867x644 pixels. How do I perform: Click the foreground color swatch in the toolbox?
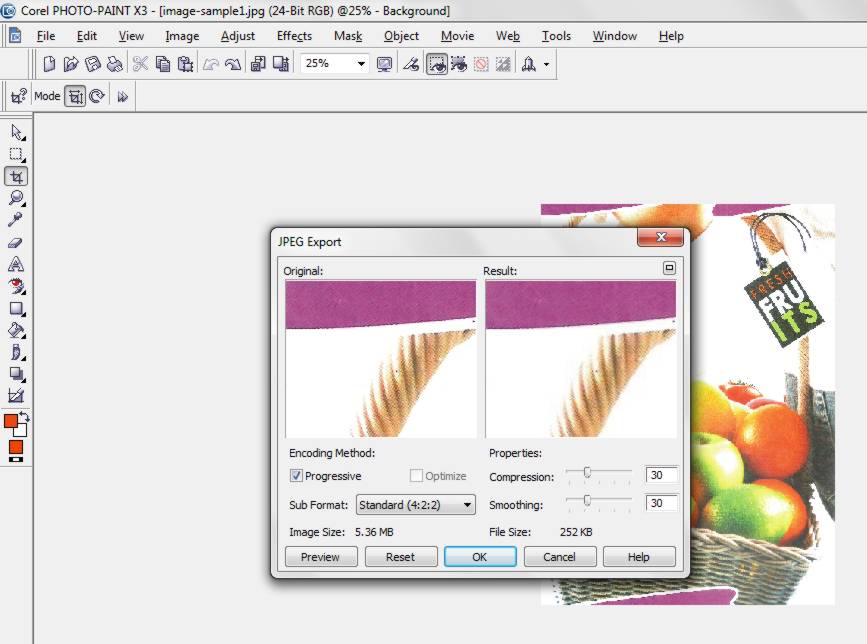coord(12,422)
